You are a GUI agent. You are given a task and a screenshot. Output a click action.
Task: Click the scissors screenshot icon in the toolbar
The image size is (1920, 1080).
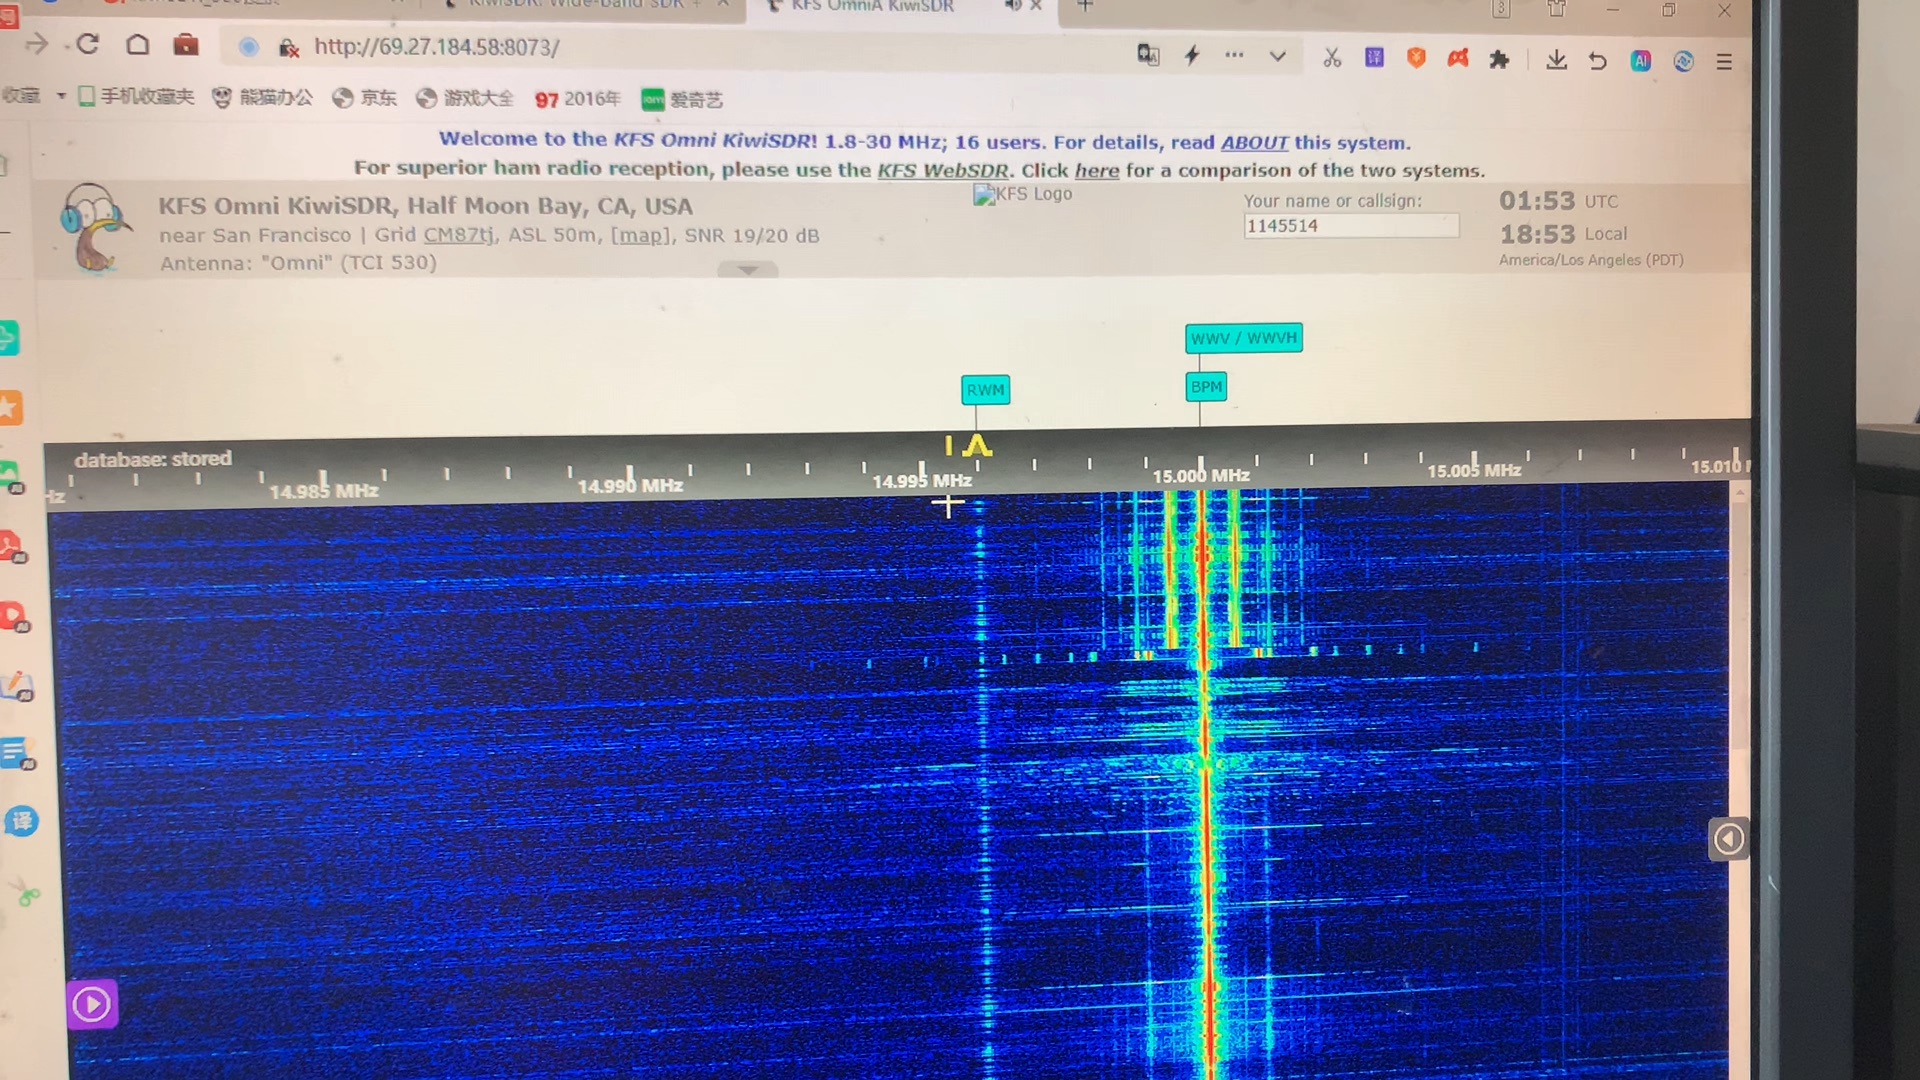click(1332, 58)
